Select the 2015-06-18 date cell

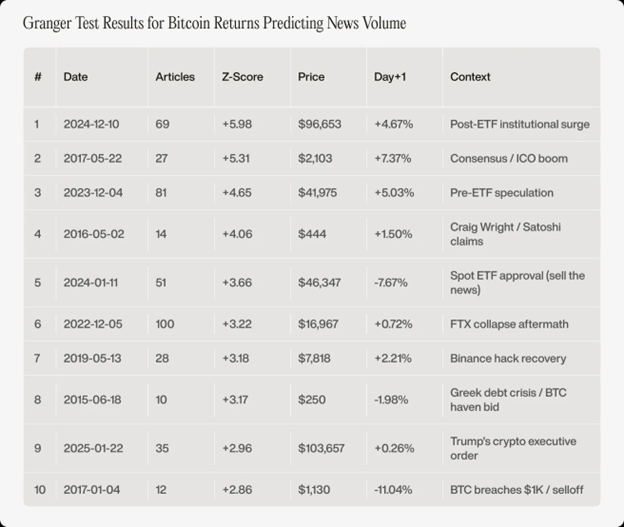tap(91, 400)
